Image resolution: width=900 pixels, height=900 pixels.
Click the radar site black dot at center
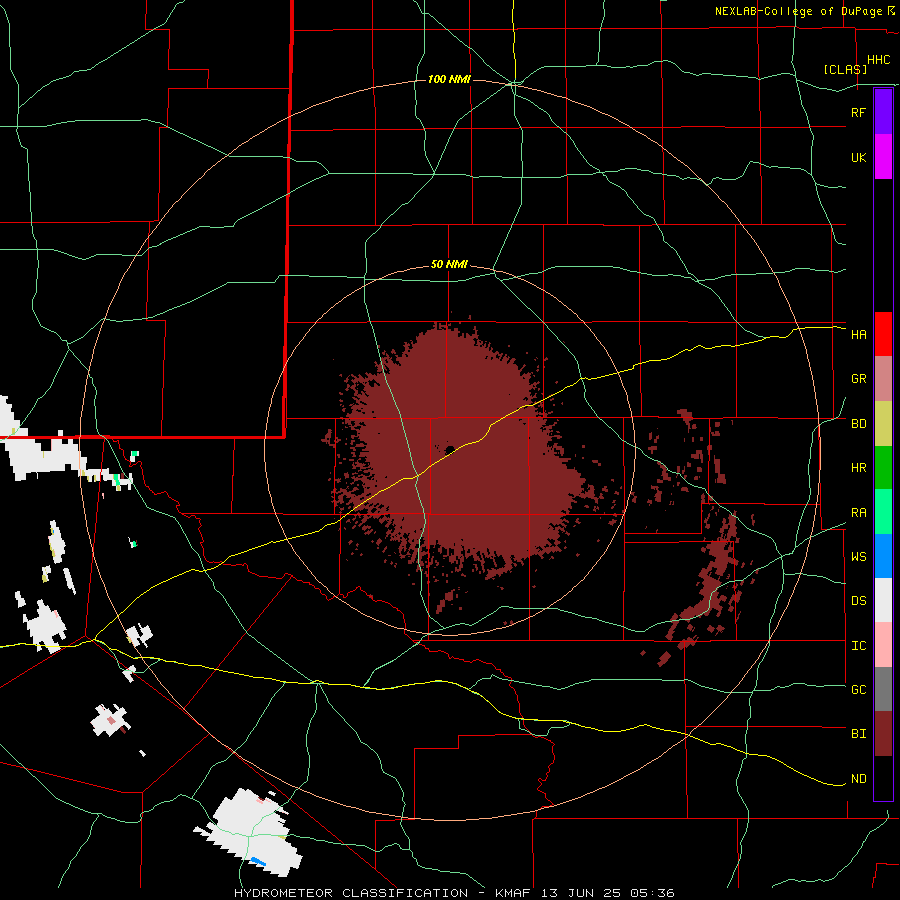tap(449, 450)
